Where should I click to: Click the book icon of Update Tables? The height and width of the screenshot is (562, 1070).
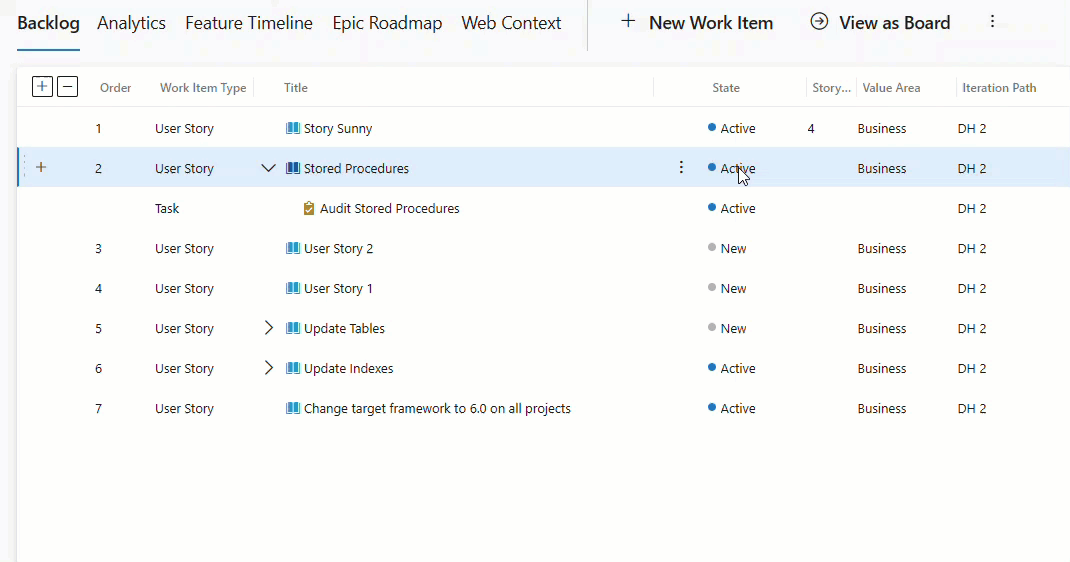tap(293, 328)
